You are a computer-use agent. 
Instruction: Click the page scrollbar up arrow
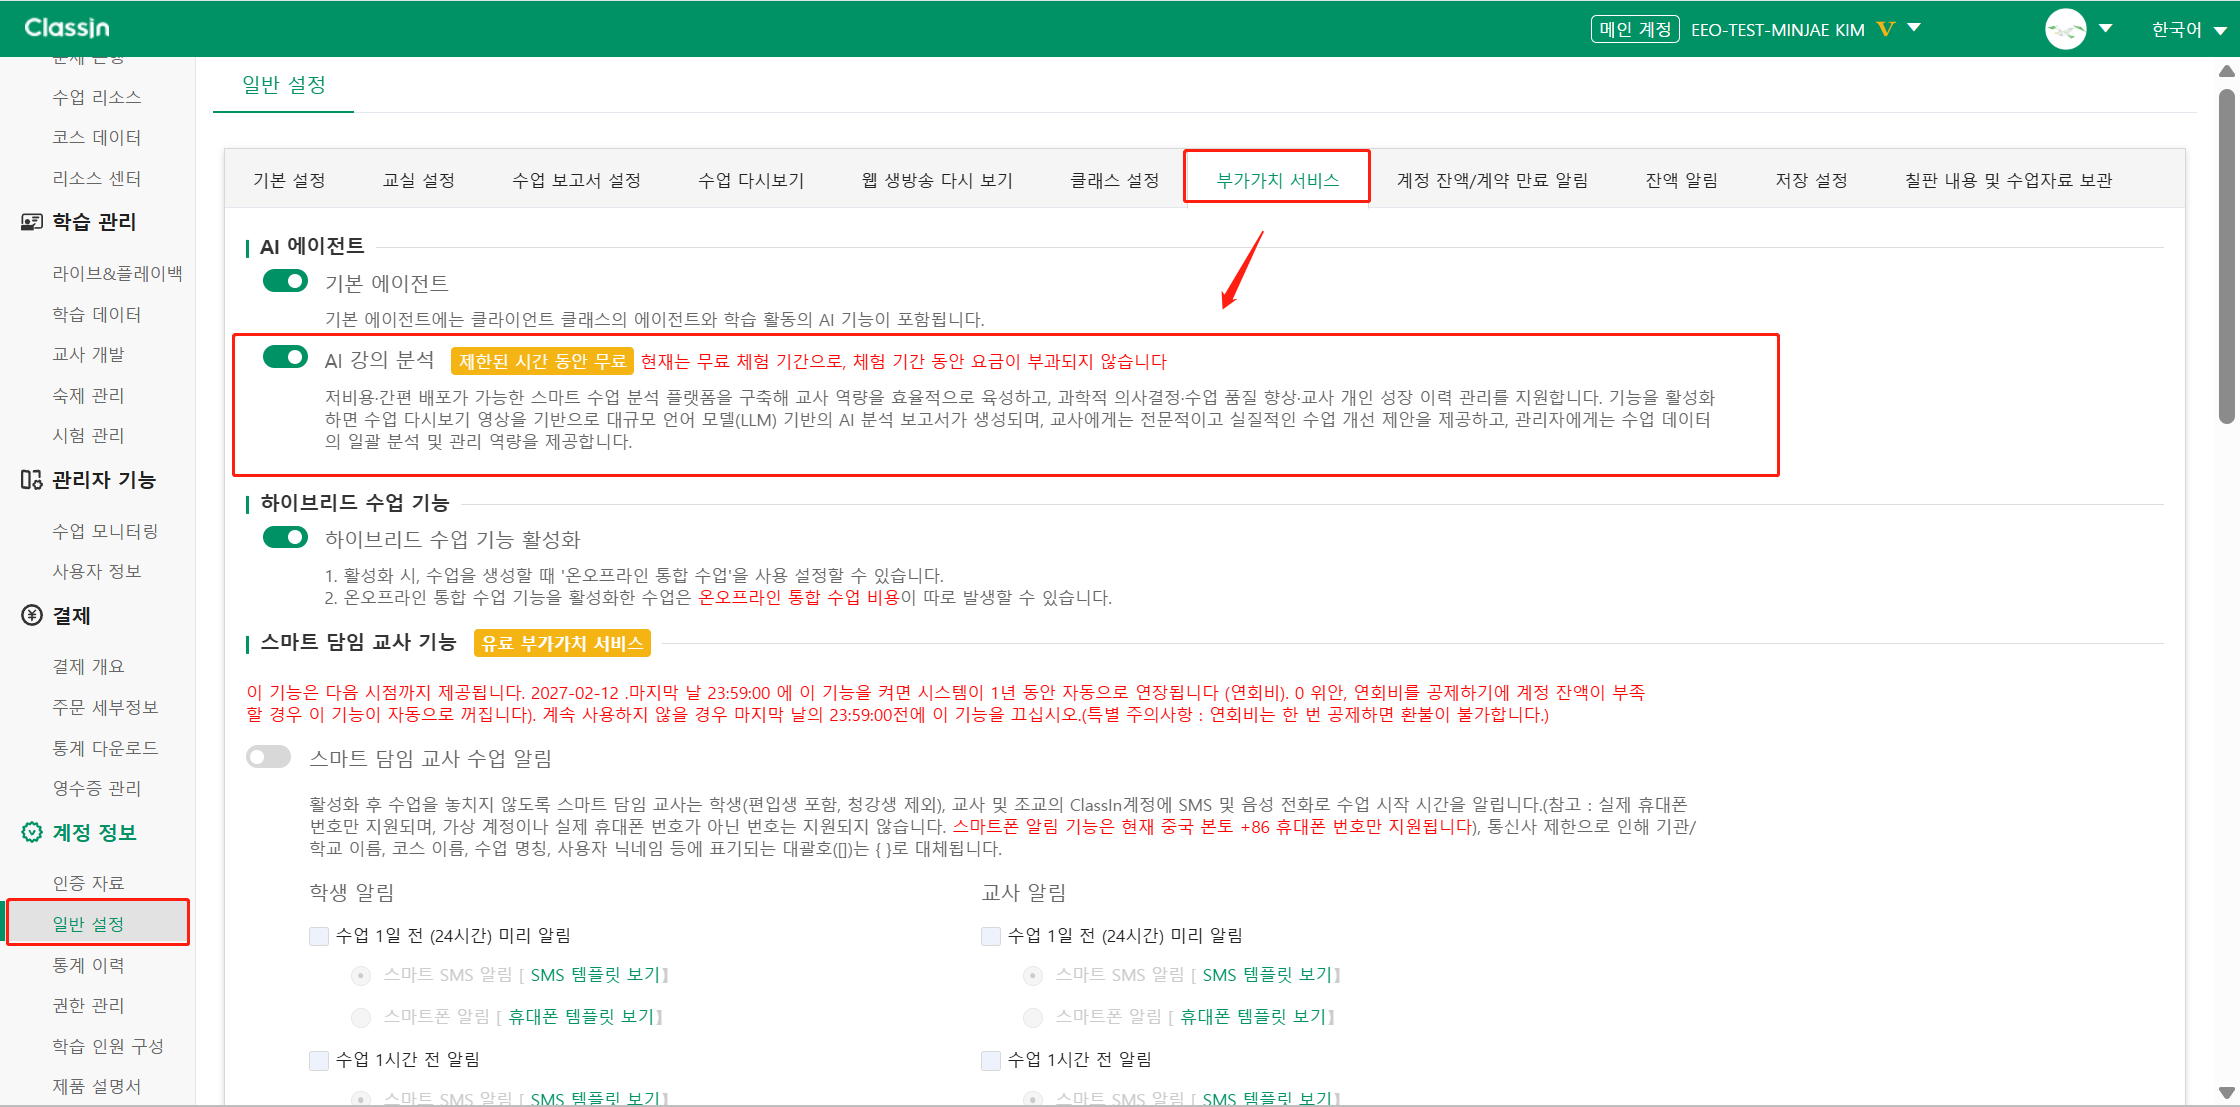pos(2227,71)
